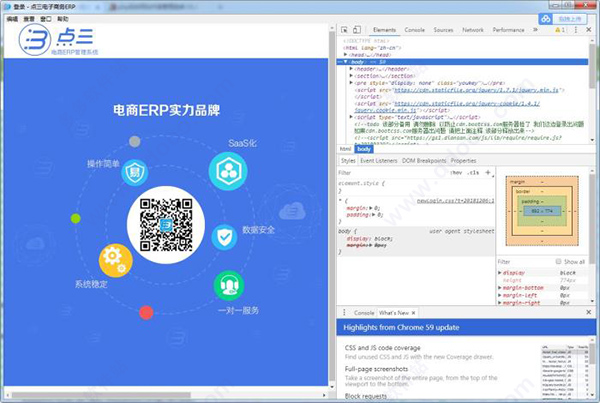Collapse the body element node
The image size is (600, 403).
coord(346,62)
